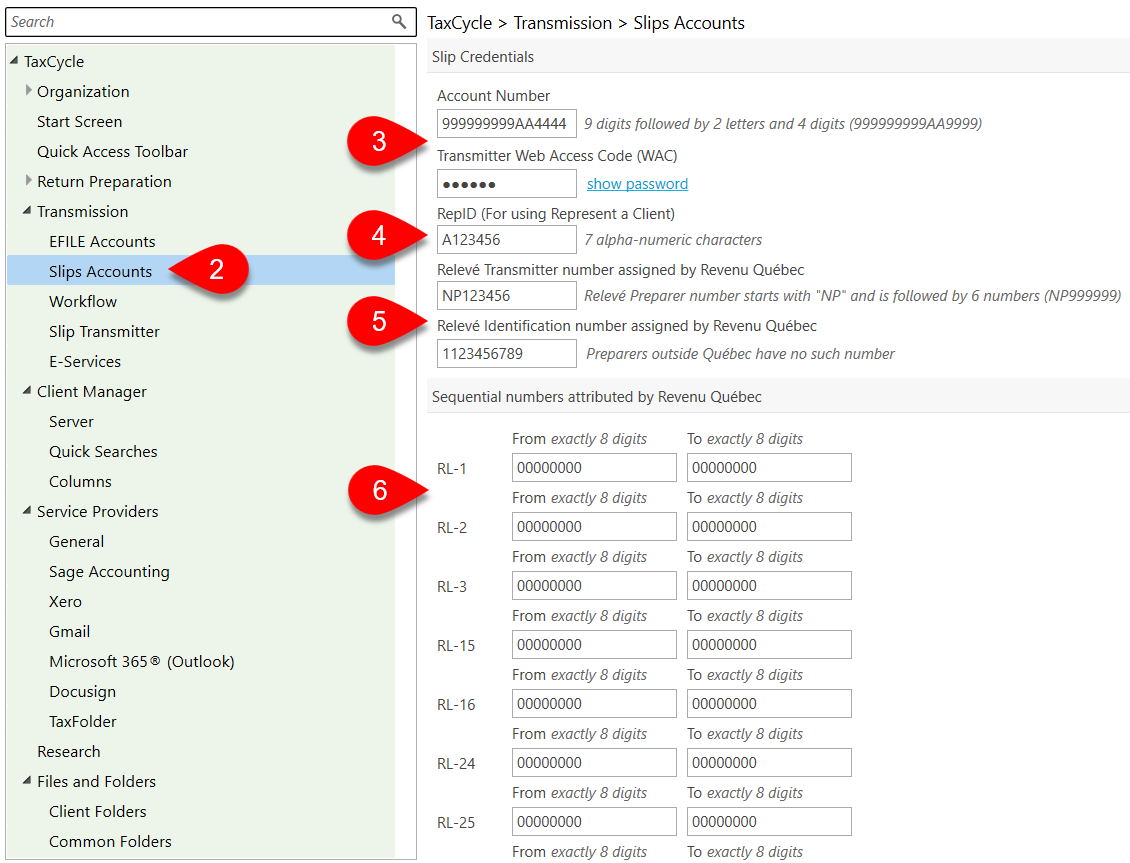Click the magnifier icon in the search box

click(399, 22)
